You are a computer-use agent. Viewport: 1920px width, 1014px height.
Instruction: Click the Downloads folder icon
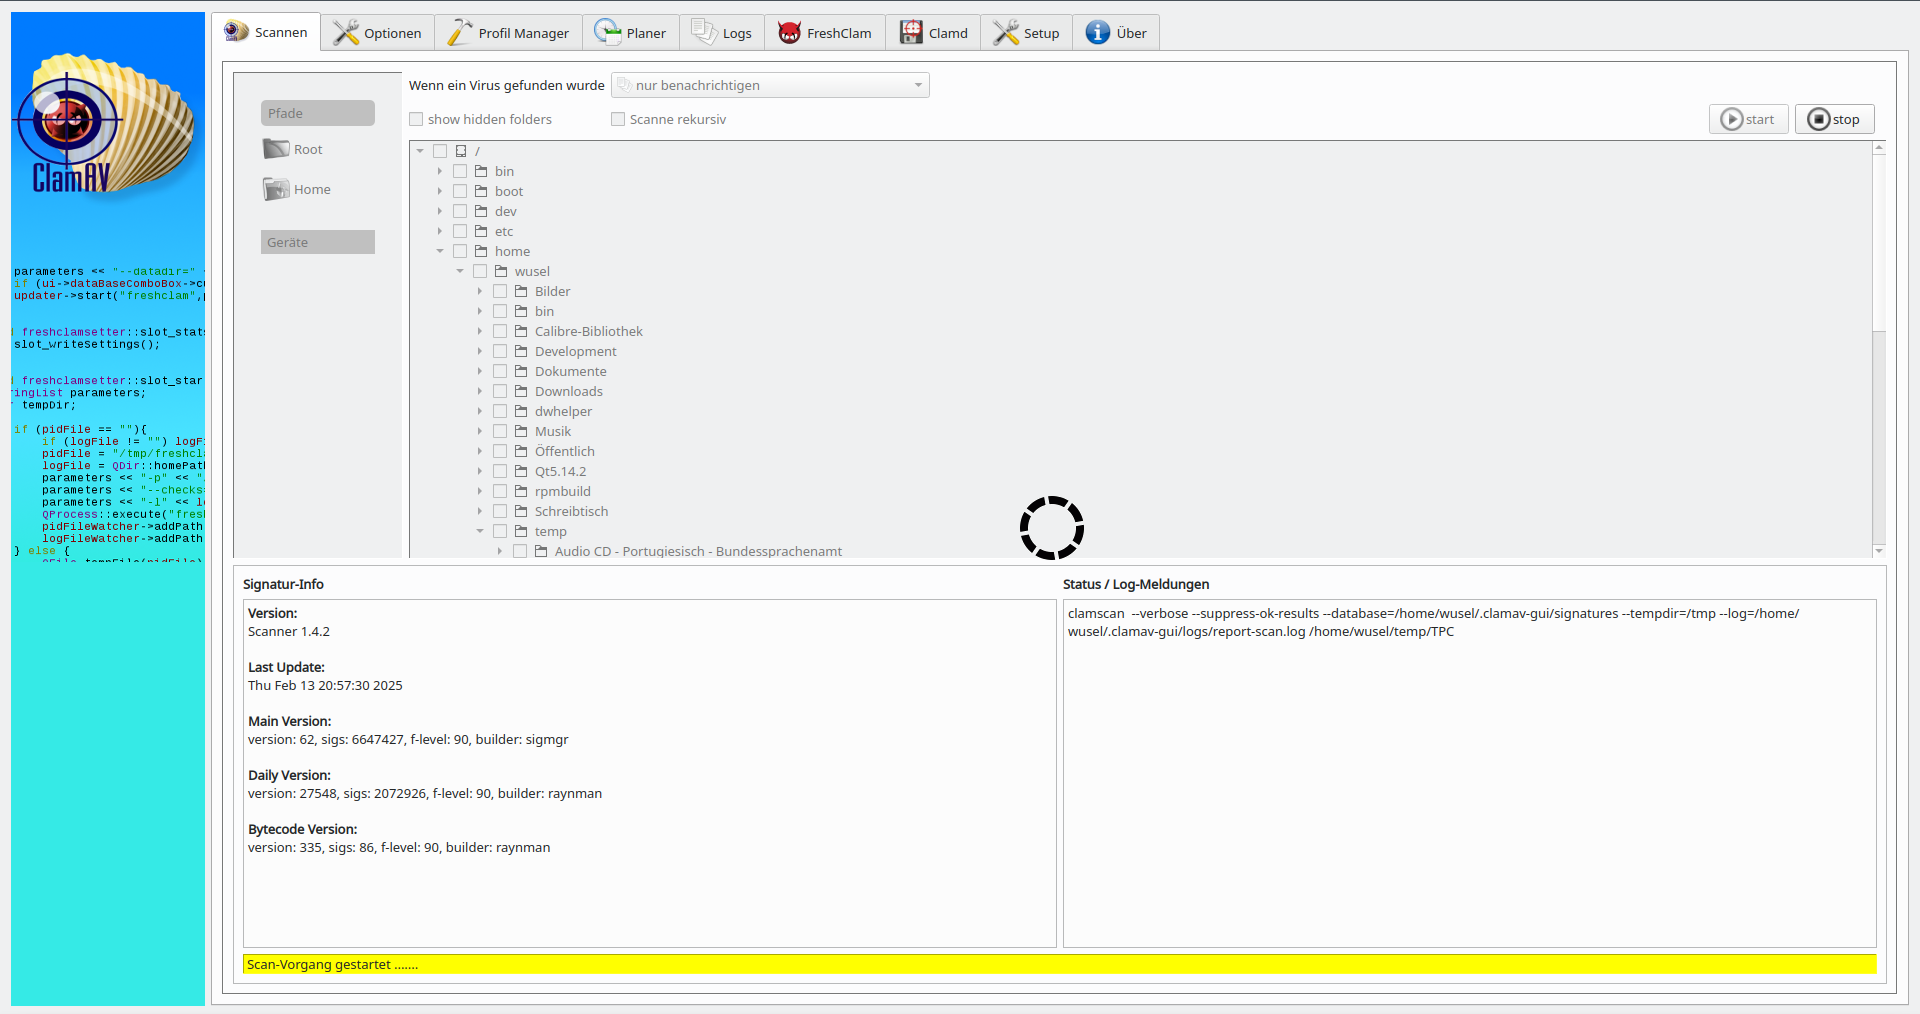click(521, 391)
